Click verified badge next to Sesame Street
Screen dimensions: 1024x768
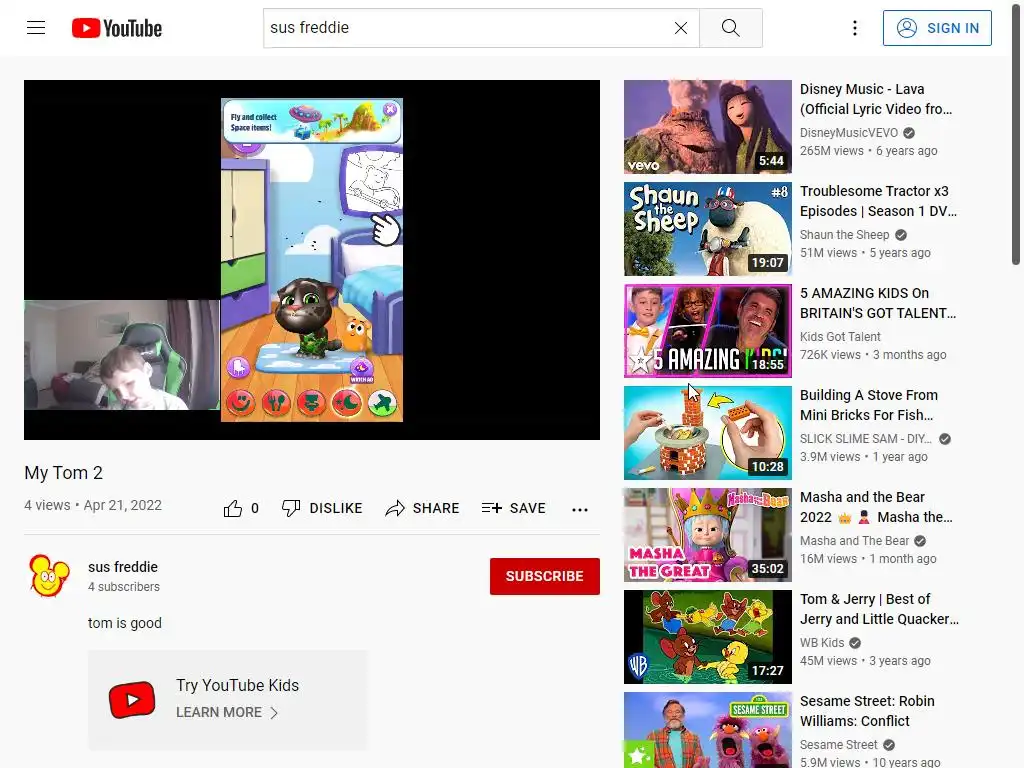coord(889,744)
